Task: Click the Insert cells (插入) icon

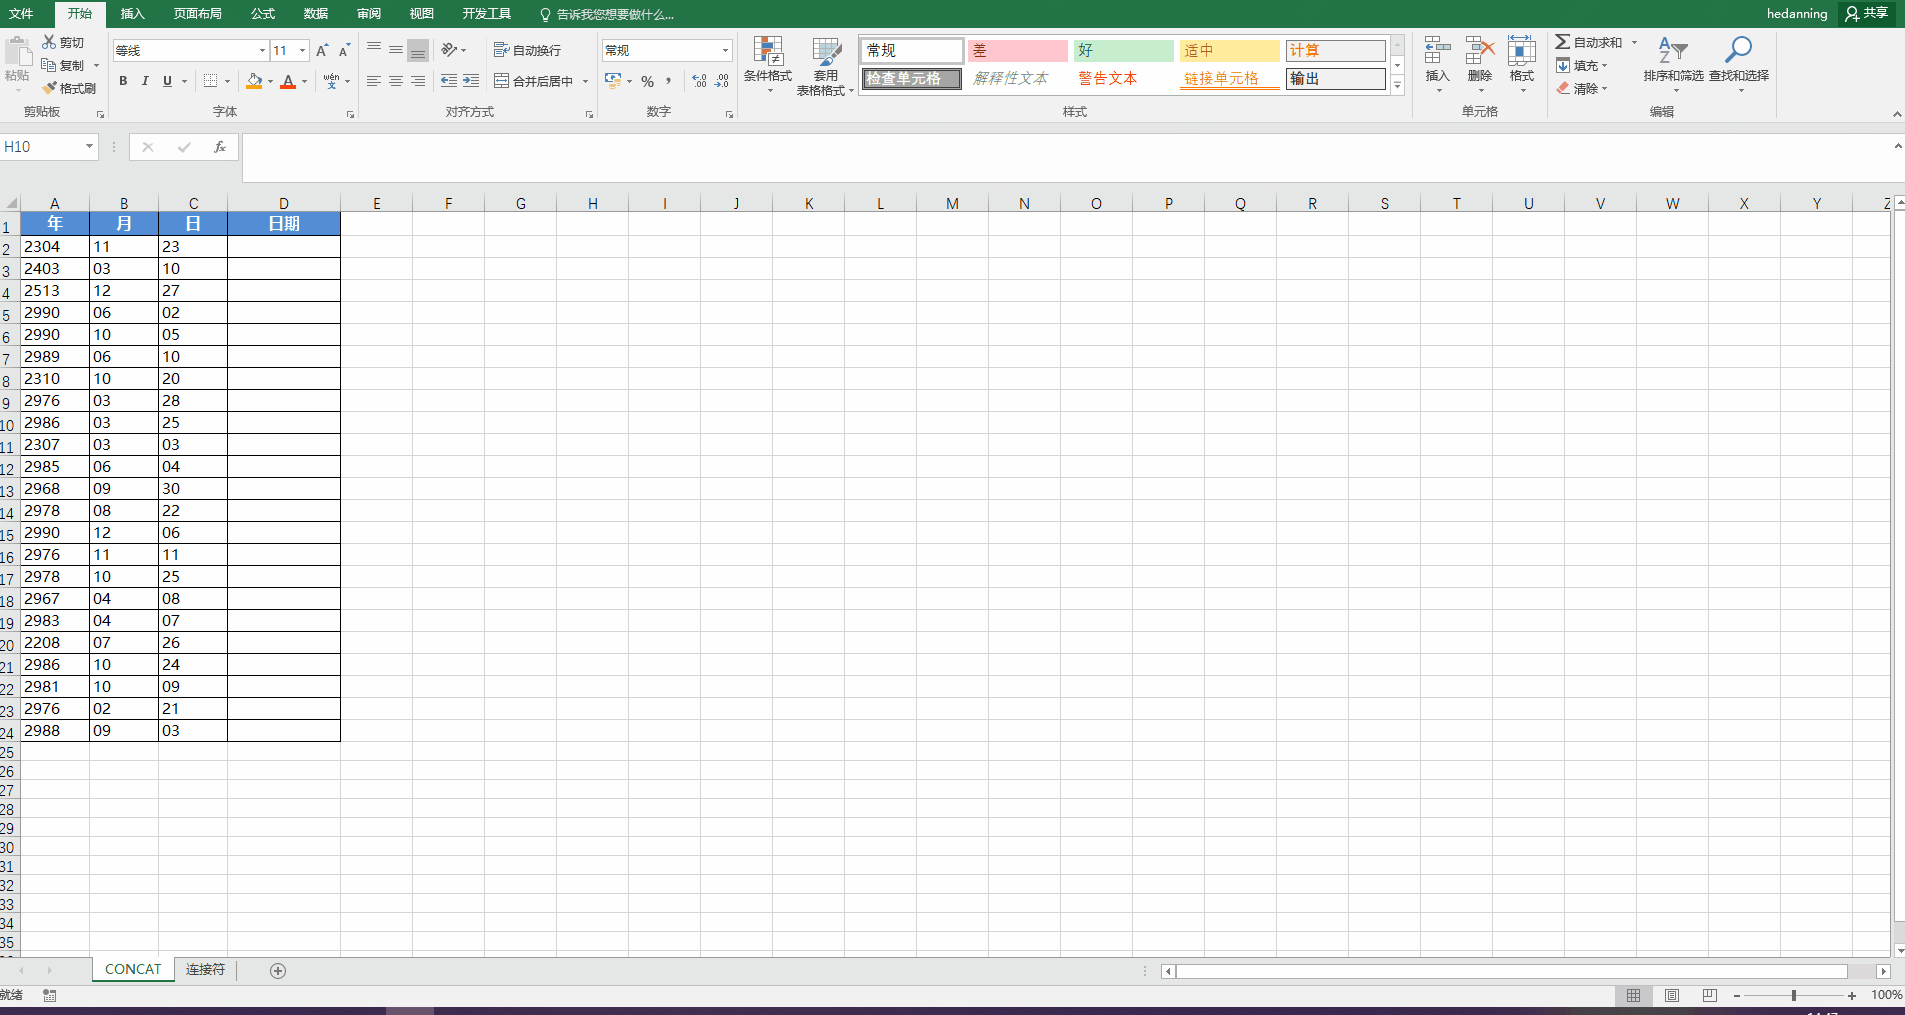Action: click(1437, 53)
